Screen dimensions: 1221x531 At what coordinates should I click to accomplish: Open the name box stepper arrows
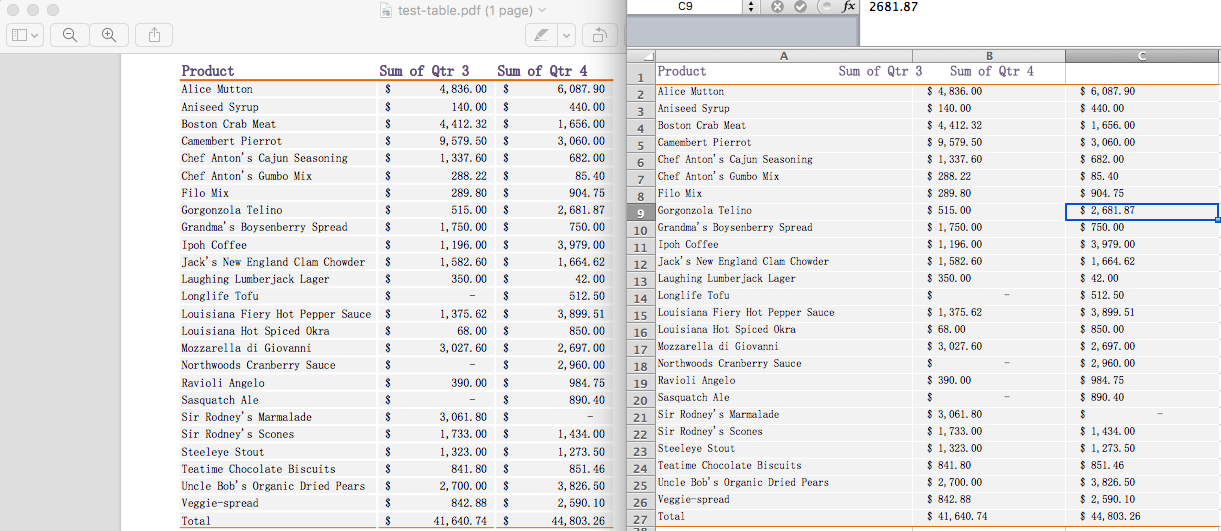751,7
